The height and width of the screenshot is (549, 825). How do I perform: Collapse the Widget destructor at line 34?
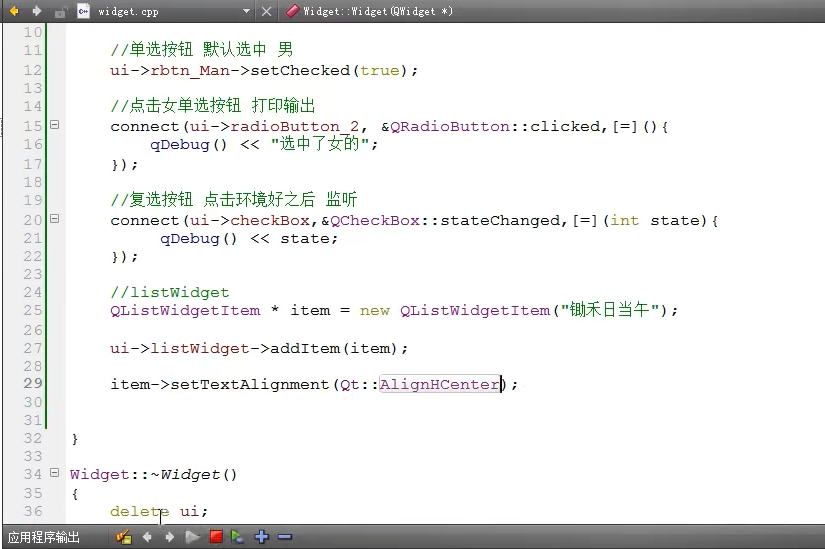54,473
